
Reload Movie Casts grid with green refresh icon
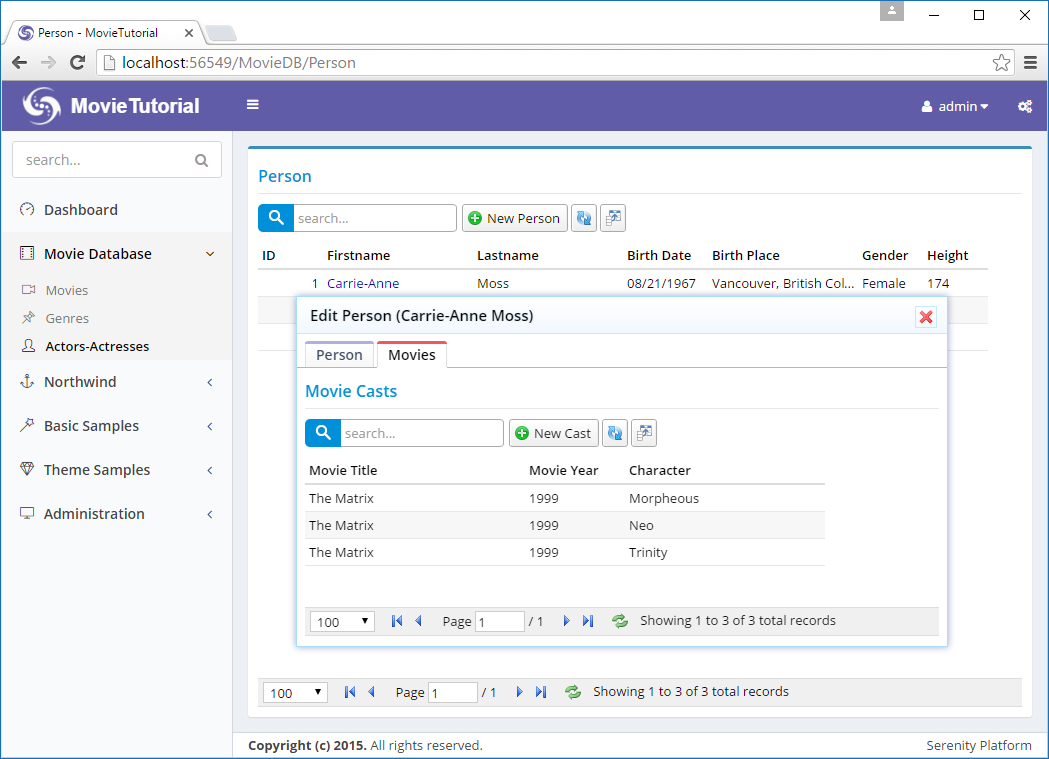[x=620, y=621]
